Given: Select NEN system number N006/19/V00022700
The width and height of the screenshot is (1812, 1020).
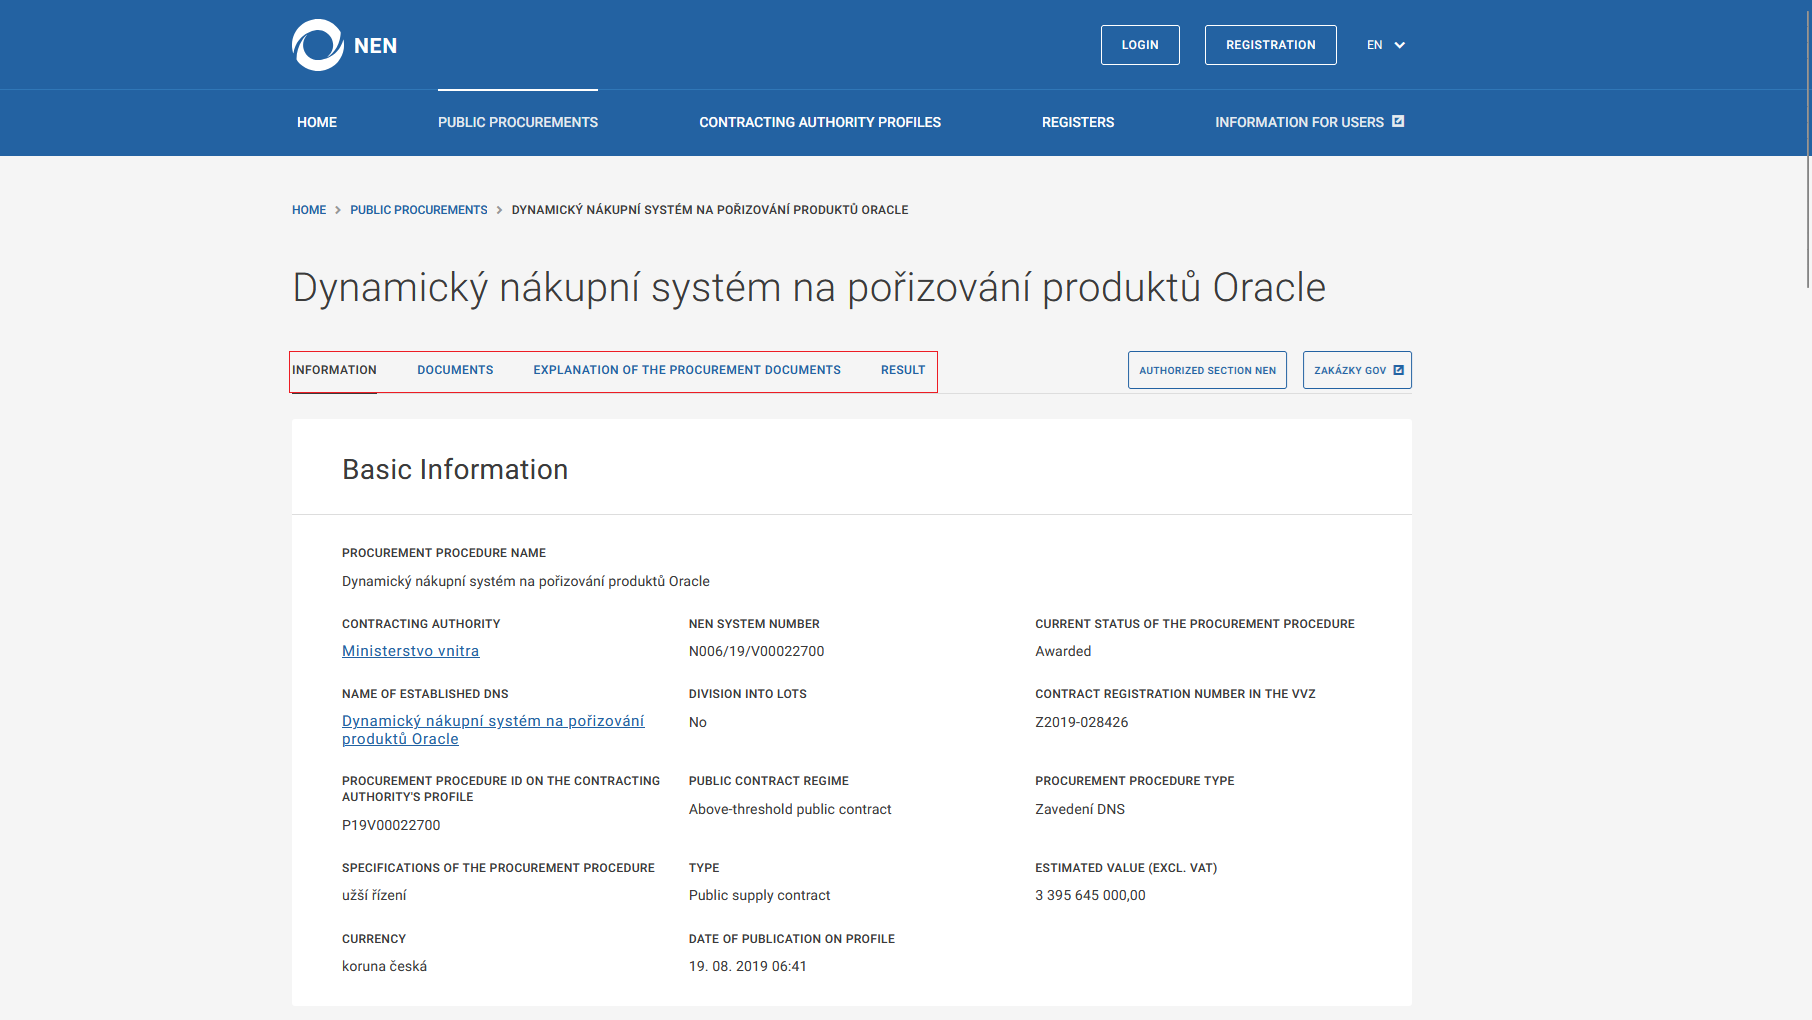Looking at the screenshot, I should click(x=757, y=651).
